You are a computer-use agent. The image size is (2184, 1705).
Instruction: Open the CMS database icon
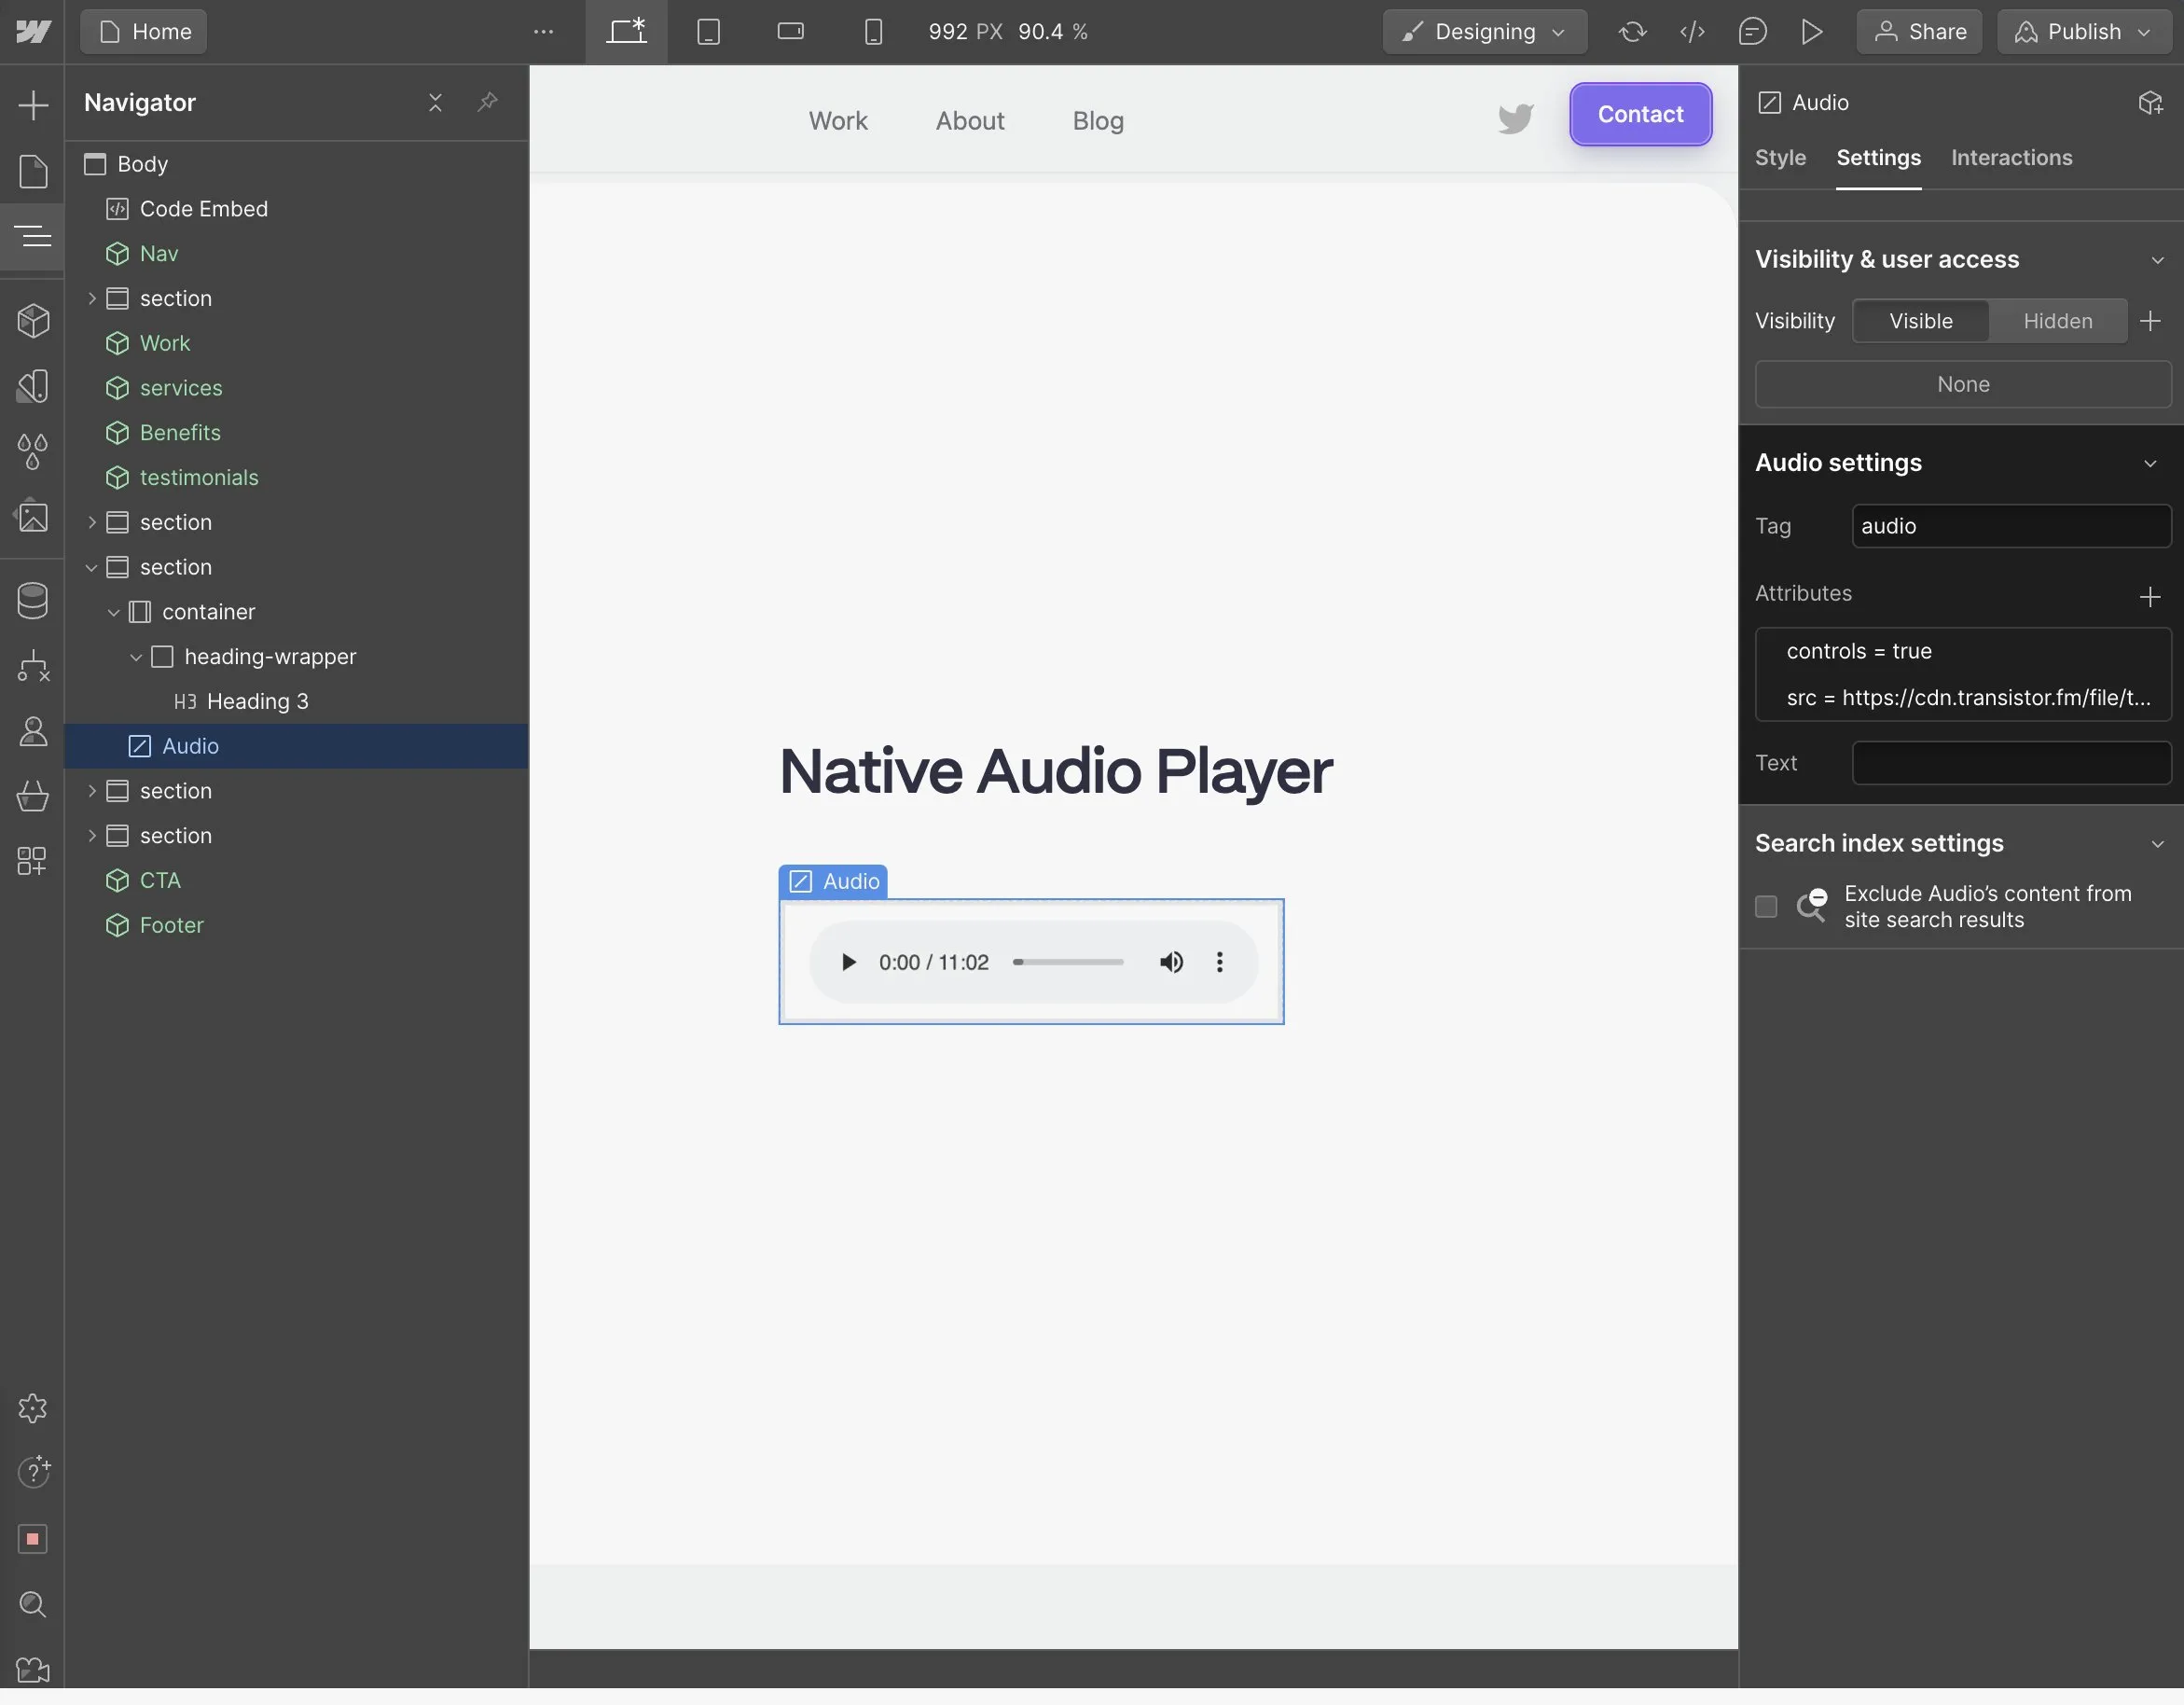[33, 601]
